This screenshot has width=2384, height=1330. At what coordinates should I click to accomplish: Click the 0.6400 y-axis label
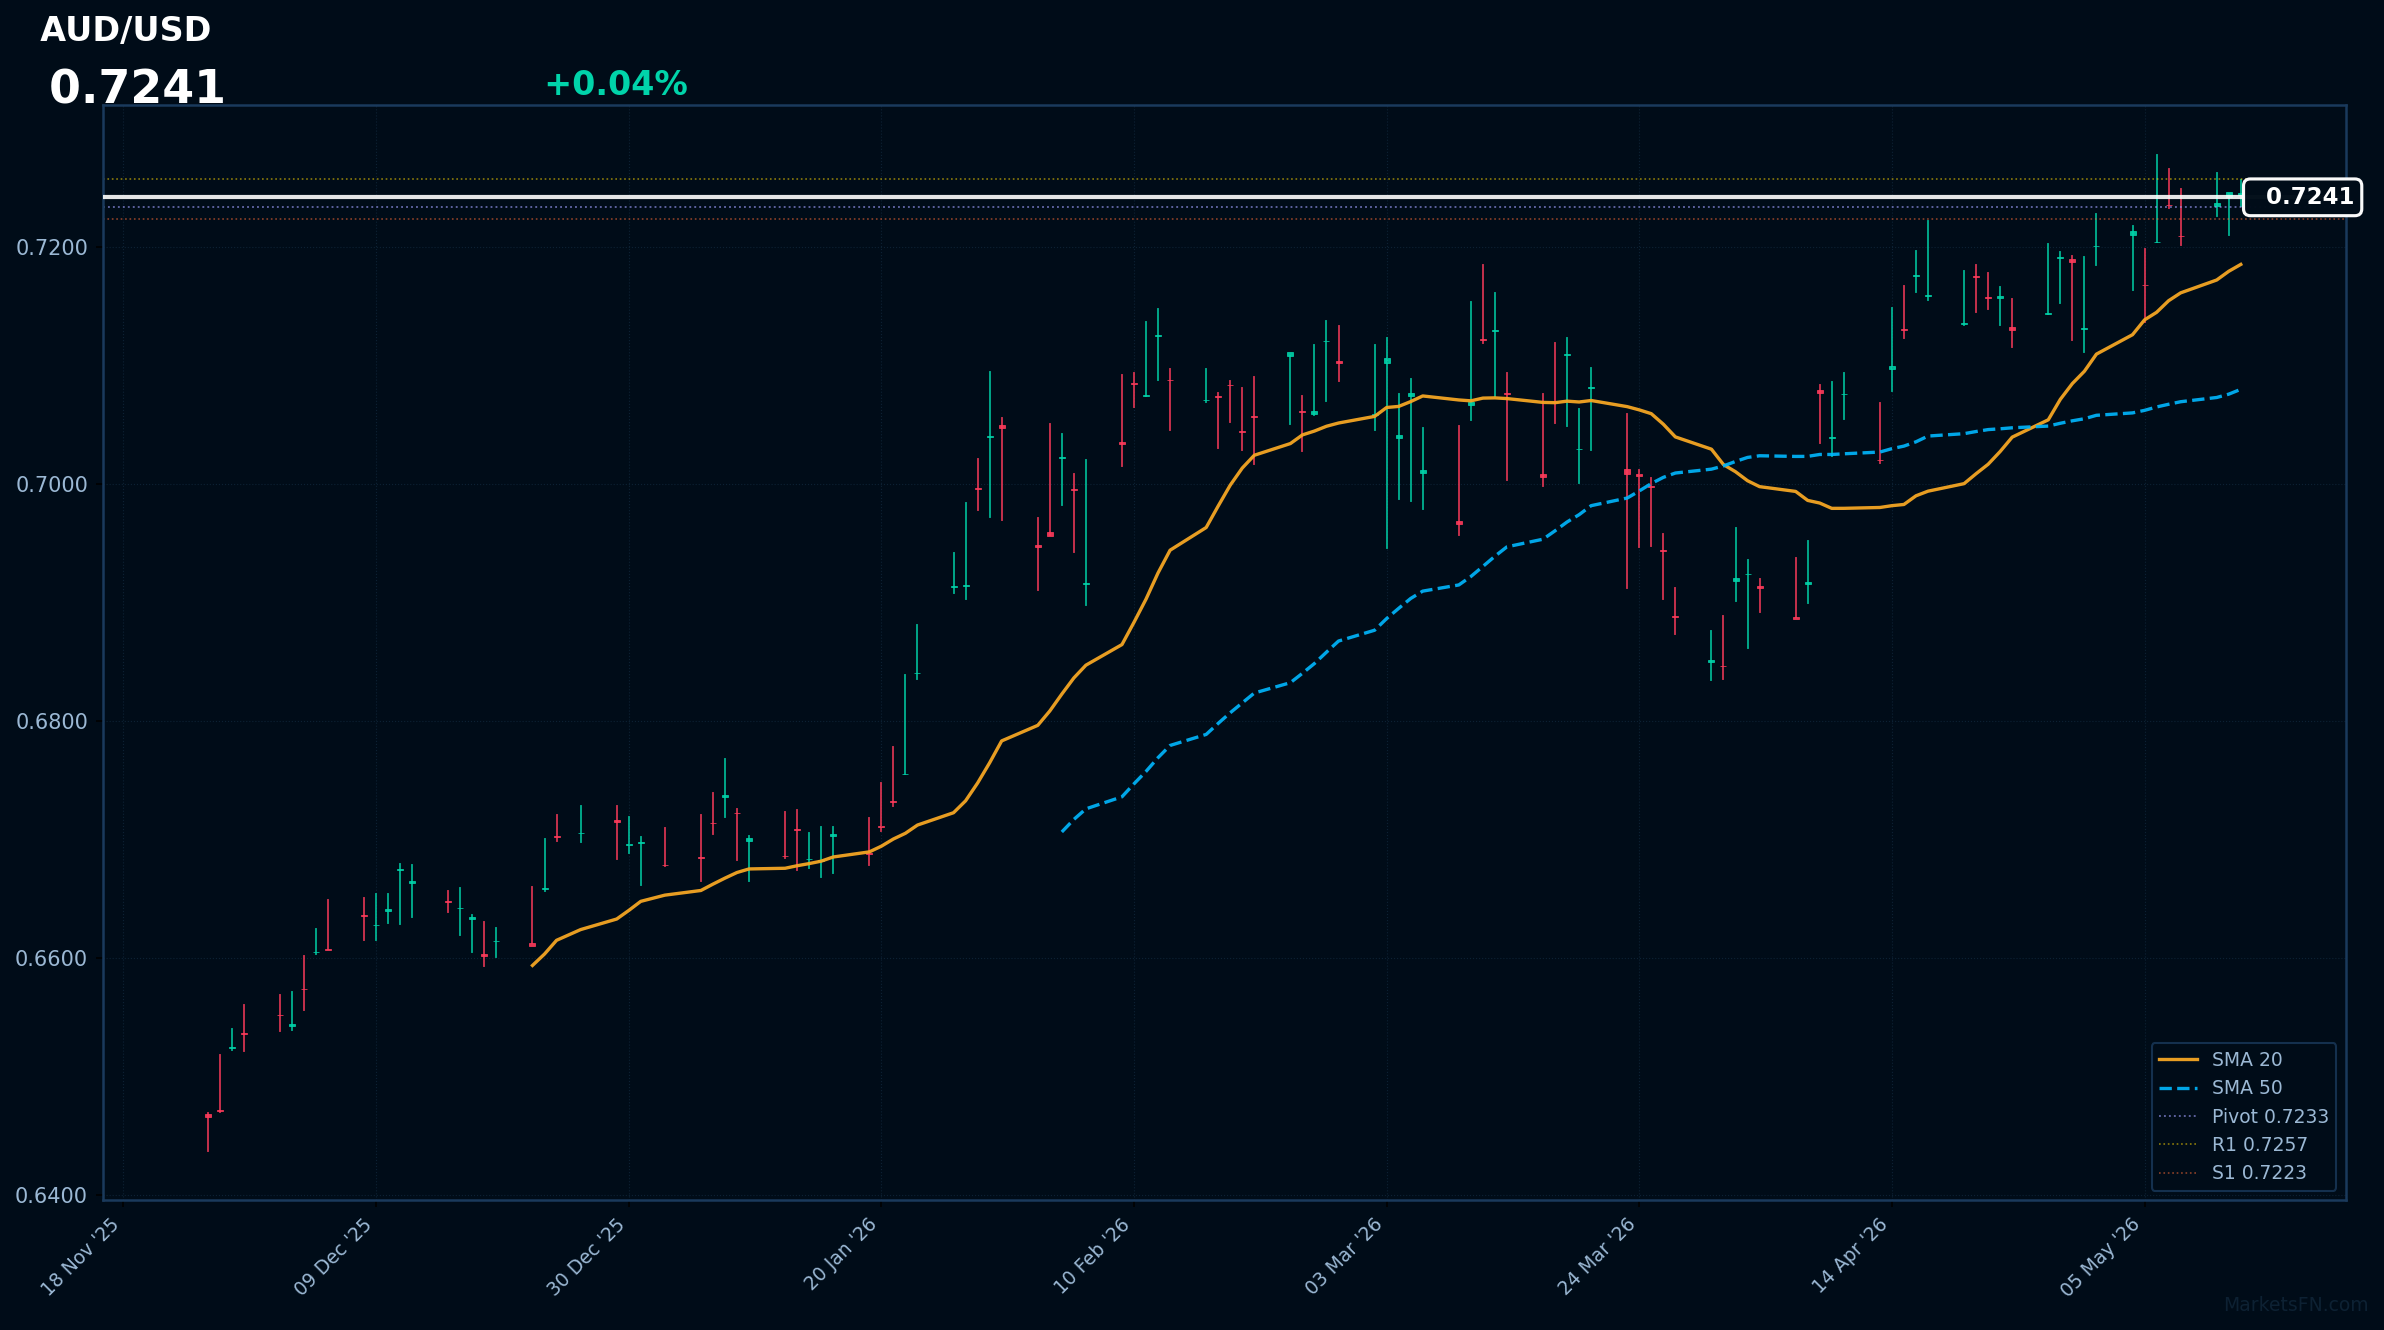click(x=52, y=1195)
